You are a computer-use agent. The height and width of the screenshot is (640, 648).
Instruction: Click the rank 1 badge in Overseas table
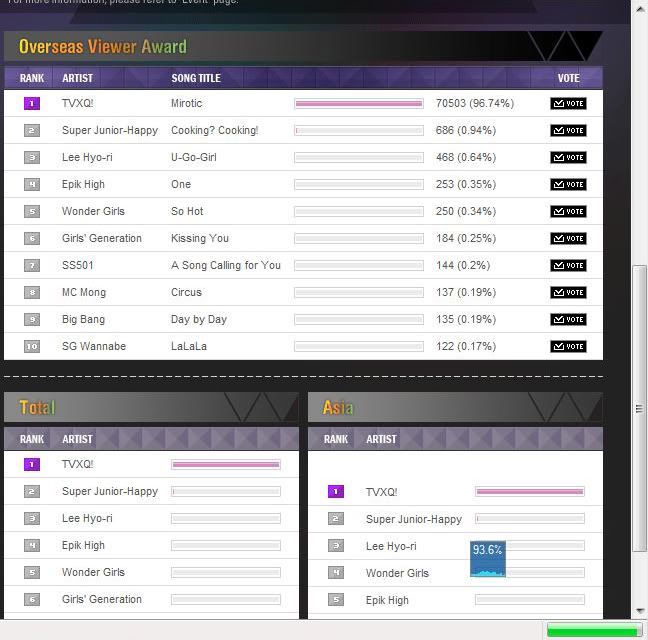point(31,103)
